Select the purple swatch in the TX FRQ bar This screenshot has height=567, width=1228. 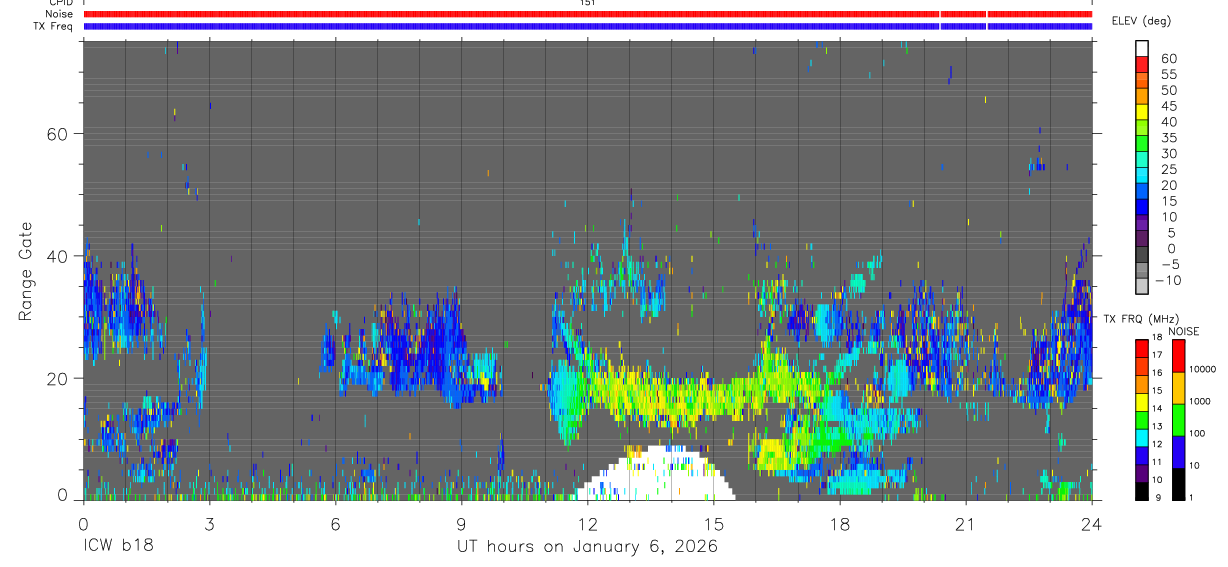point(1142,474)
